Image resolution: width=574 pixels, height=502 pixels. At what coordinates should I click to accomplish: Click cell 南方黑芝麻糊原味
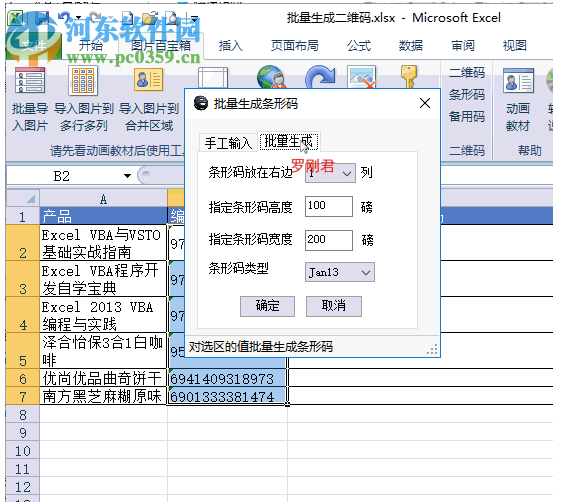click(103, 396)
